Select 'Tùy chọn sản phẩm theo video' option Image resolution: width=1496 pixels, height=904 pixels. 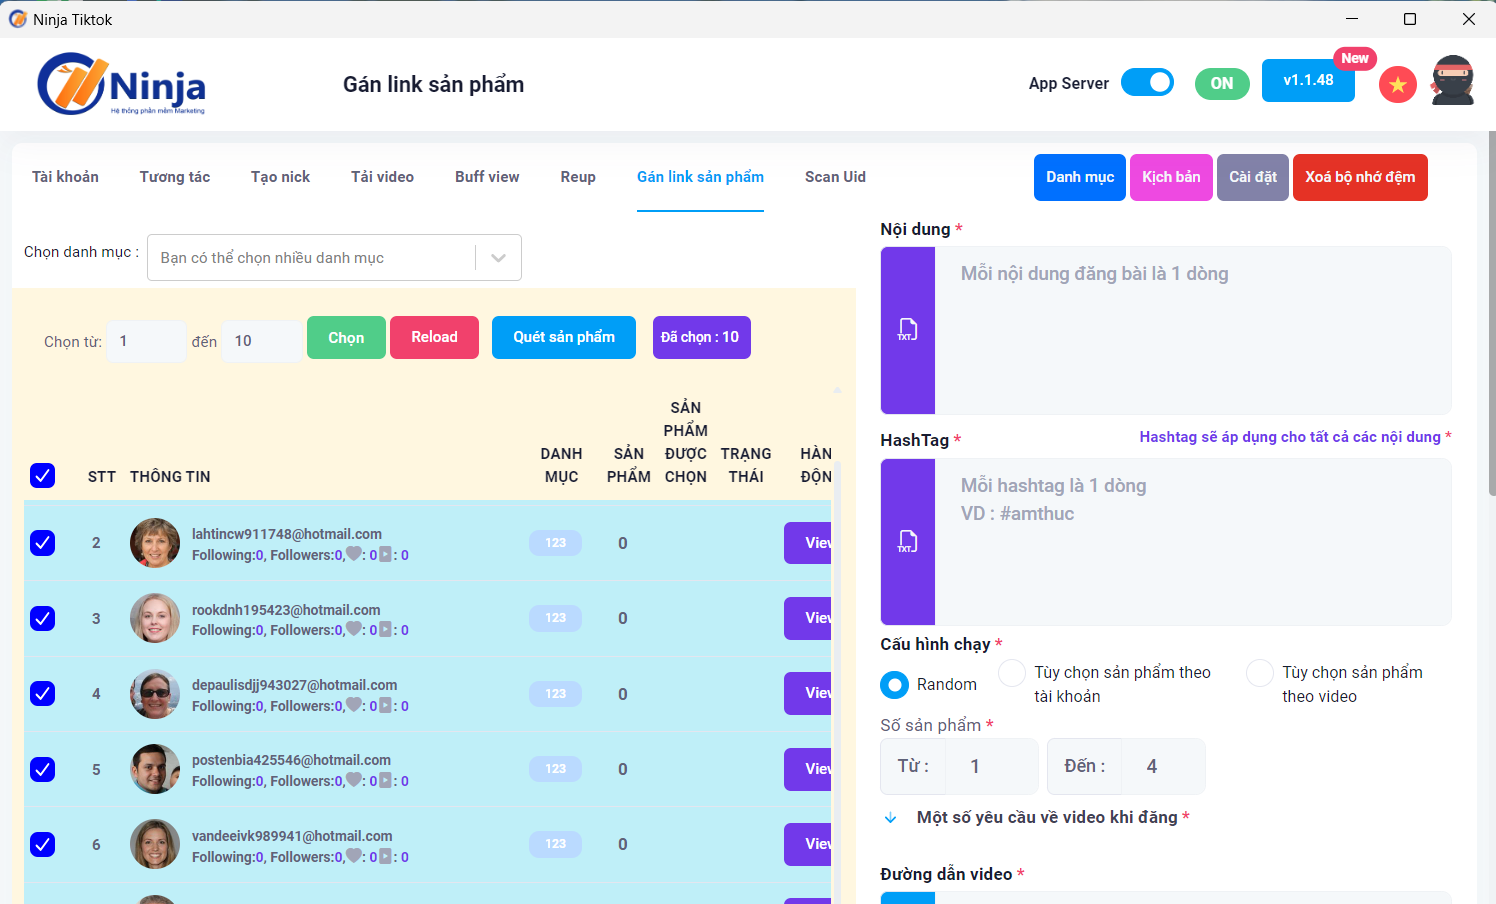pyautogui.click(x=1260, y=673)
